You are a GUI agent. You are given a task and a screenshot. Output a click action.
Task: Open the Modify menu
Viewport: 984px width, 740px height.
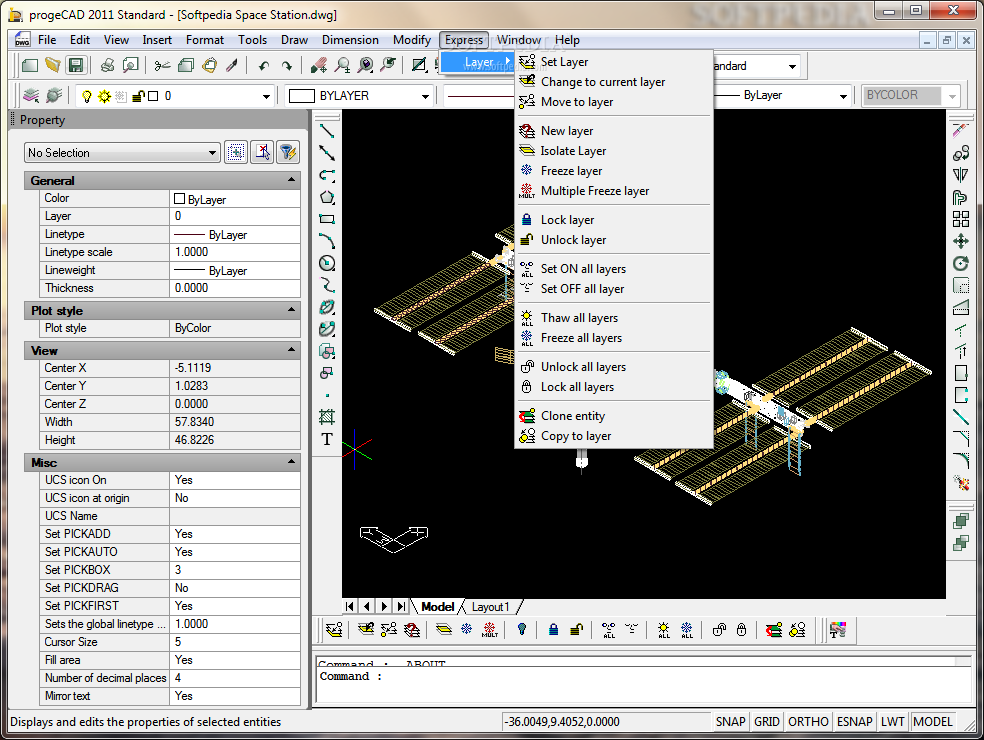click(412, 40)
